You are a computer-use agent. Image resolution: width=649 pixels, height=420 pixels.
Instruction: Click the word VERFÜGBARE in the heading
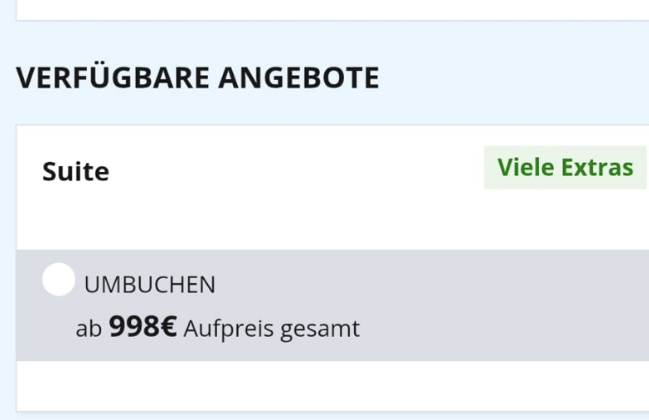click(113, 78)
